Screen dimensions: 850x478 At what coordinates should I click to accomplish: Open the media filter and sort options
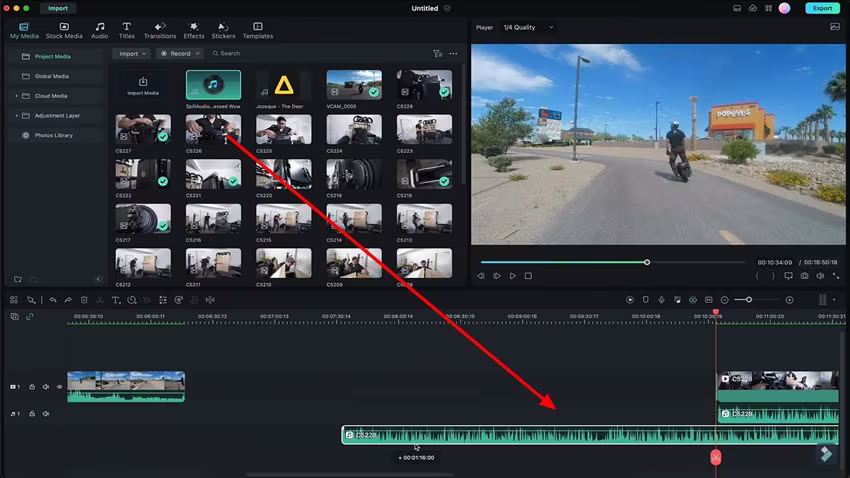pyautogui.click(x=437, y=54)
